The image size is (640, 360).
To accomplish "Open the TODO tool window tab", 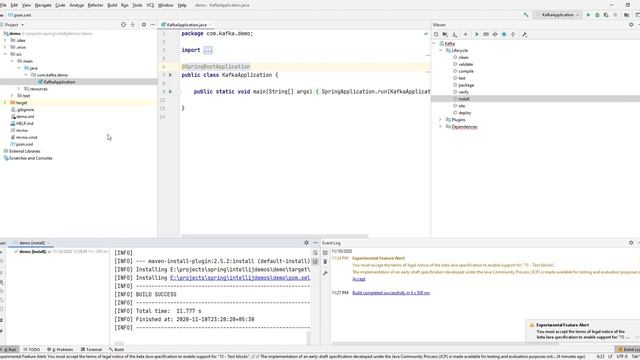I will tap(32, 350).
